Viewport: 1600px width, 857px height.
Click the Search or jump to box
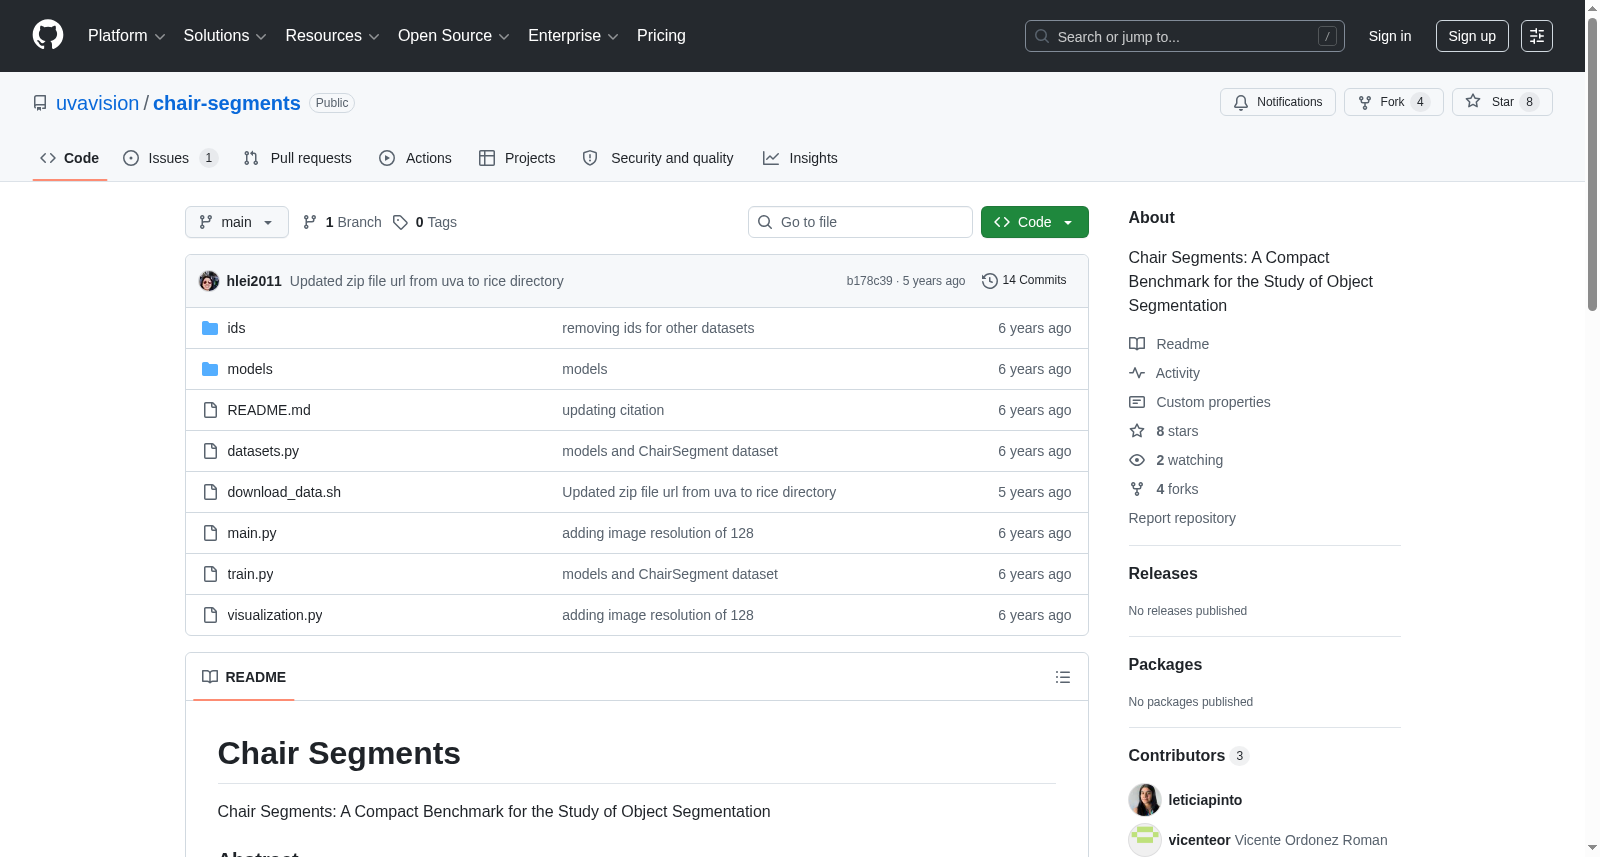coord(1185,36)
